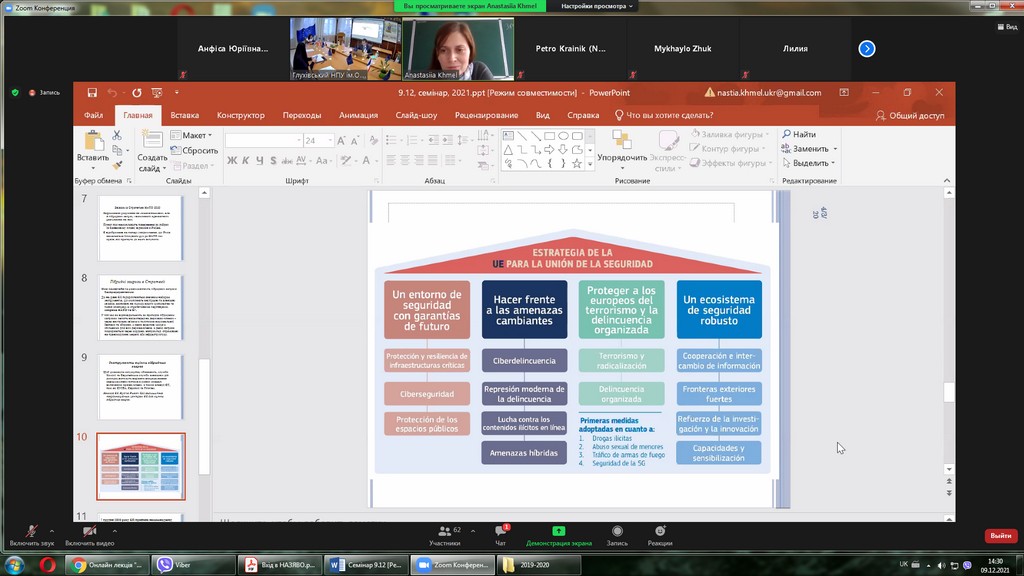Open Zoom reactions menu
1024x576 pixels.
[659, 531]
